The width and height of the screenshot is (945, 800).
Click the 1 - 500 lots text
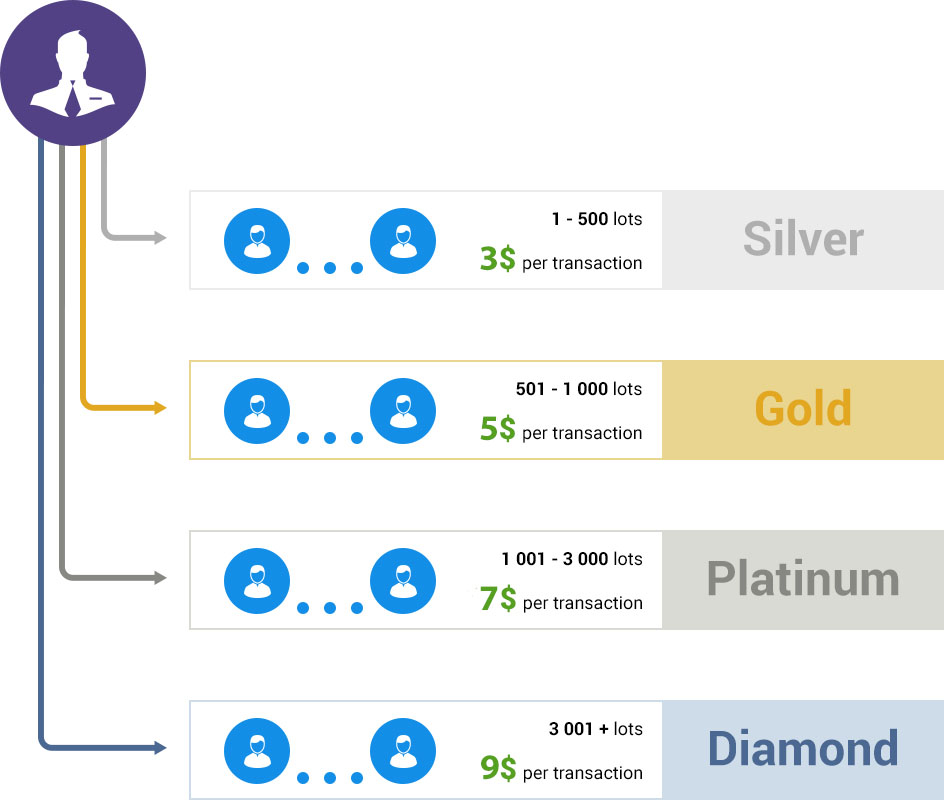coord(596,218)
